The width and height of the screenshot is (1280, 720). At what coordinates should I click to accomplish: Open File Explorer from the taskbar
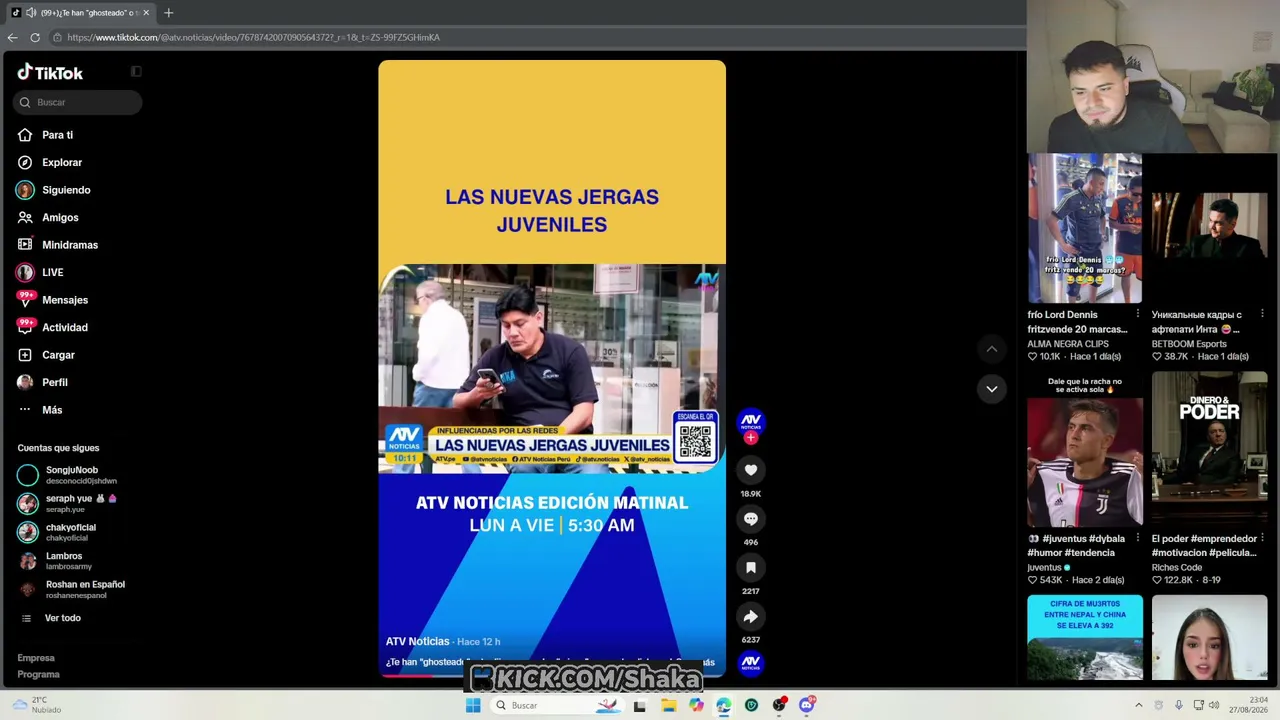point(668,705)
